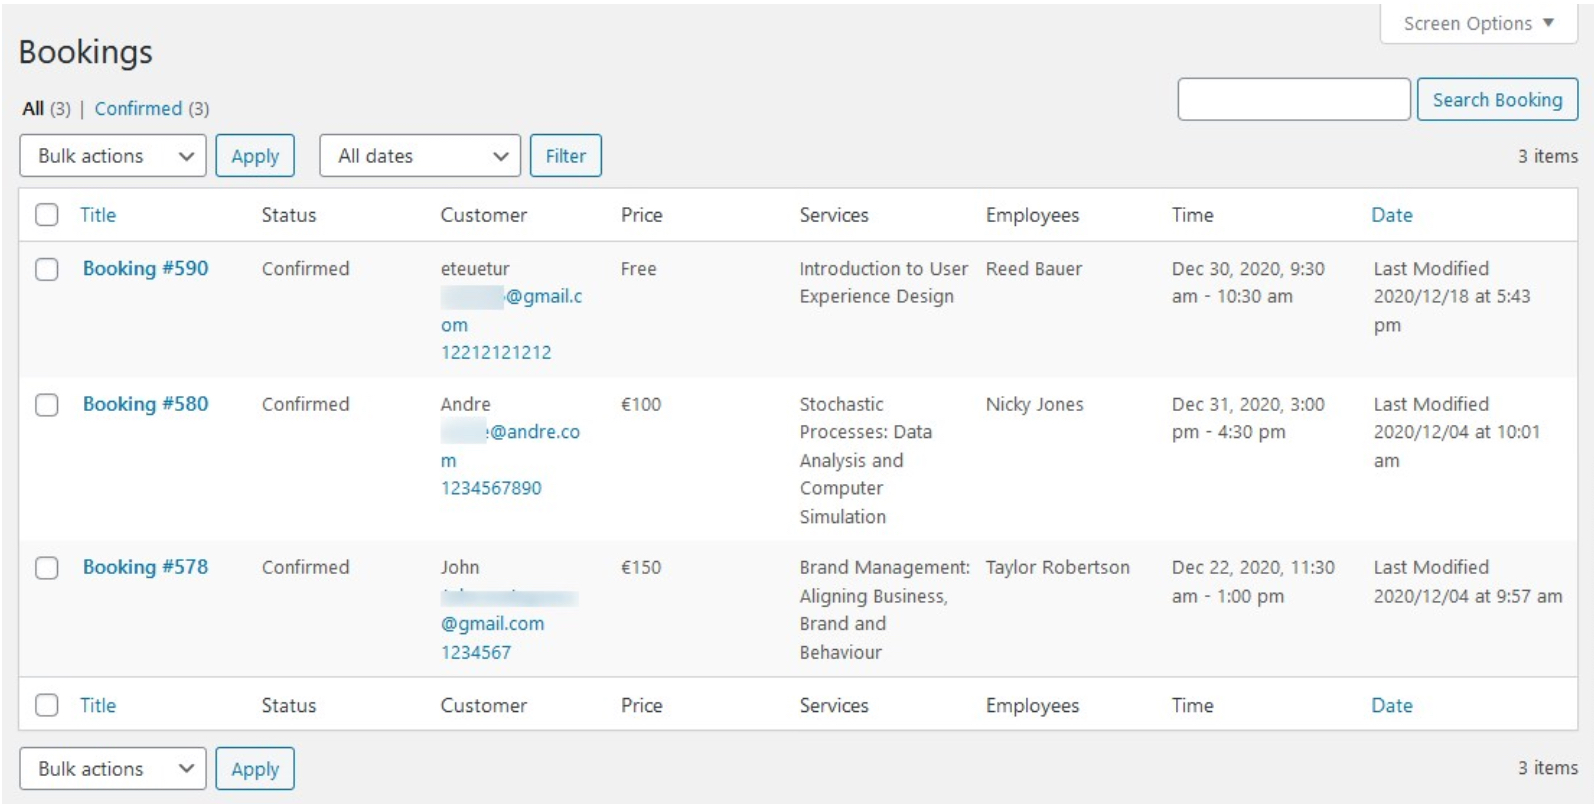Sort bookings by the Date column header
The height and width of the screenshot is (804, 1594).
pyautogui.click(x=1391, y=215)
